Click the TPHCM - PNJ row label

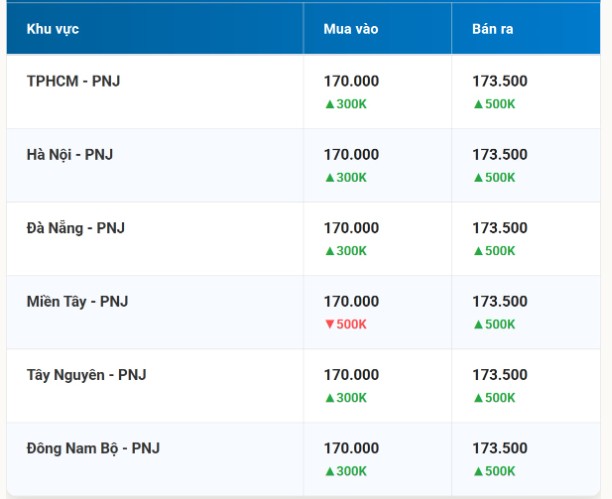73,81
